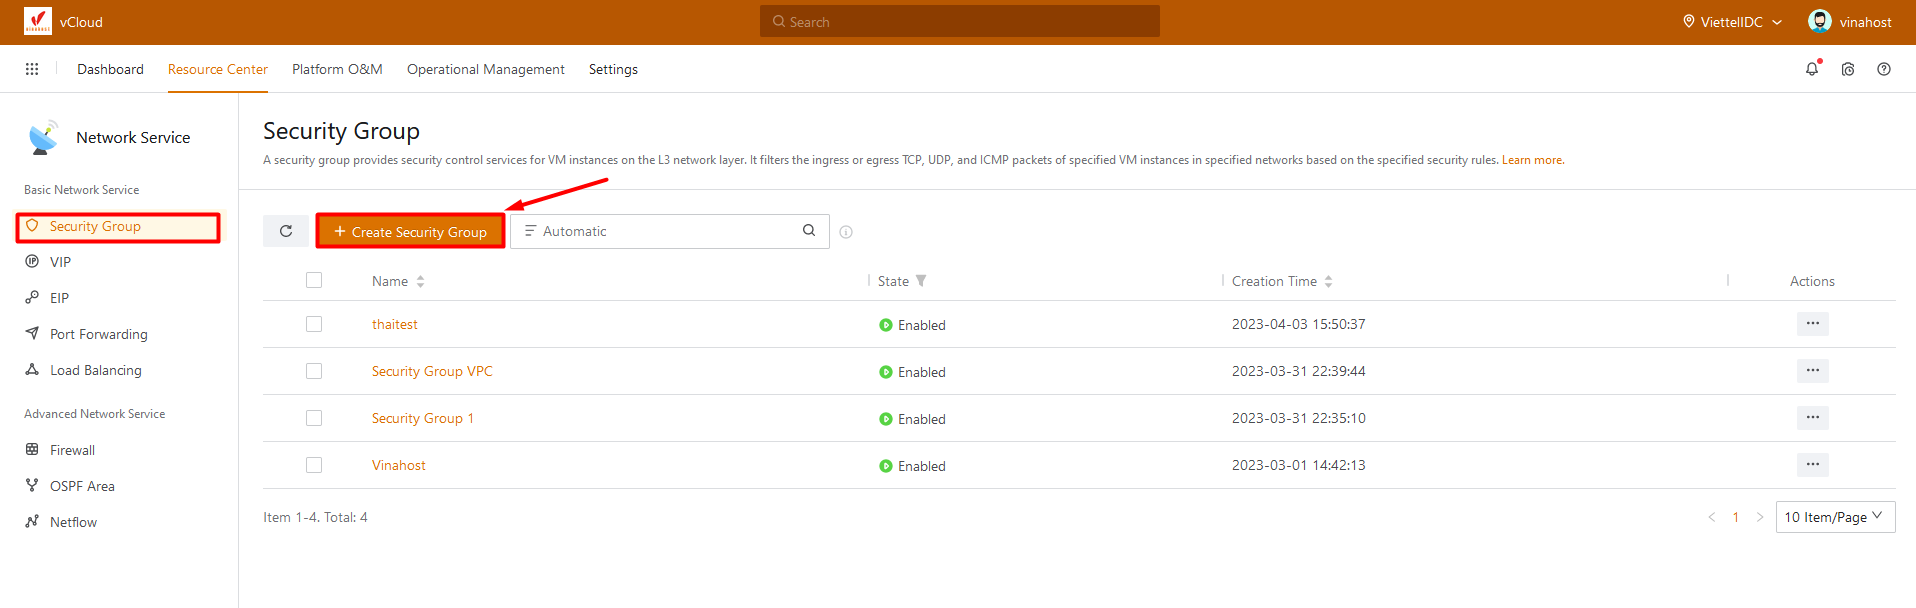Open the Learn more link
This screenshot has height=608, width=1916.
[x=1532, y=160]
